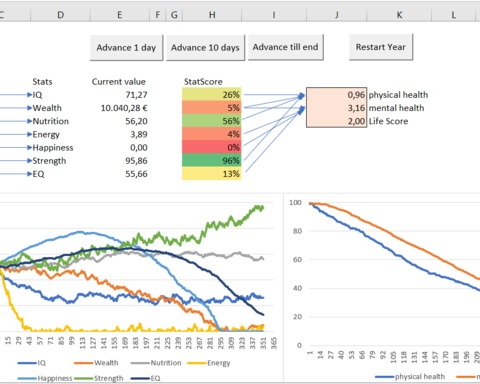Viewport: 480px width, 384px height.
Task: Select column H header
Action: coord(212,15)
